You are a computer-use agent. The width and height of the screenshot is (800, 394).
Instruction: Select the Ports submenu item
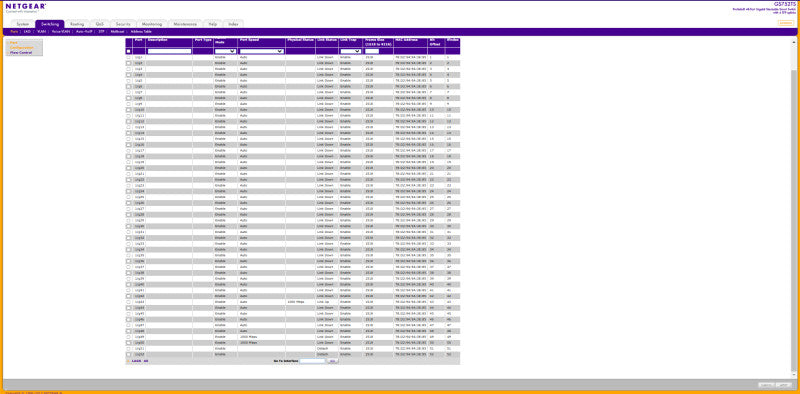[14, 32]
